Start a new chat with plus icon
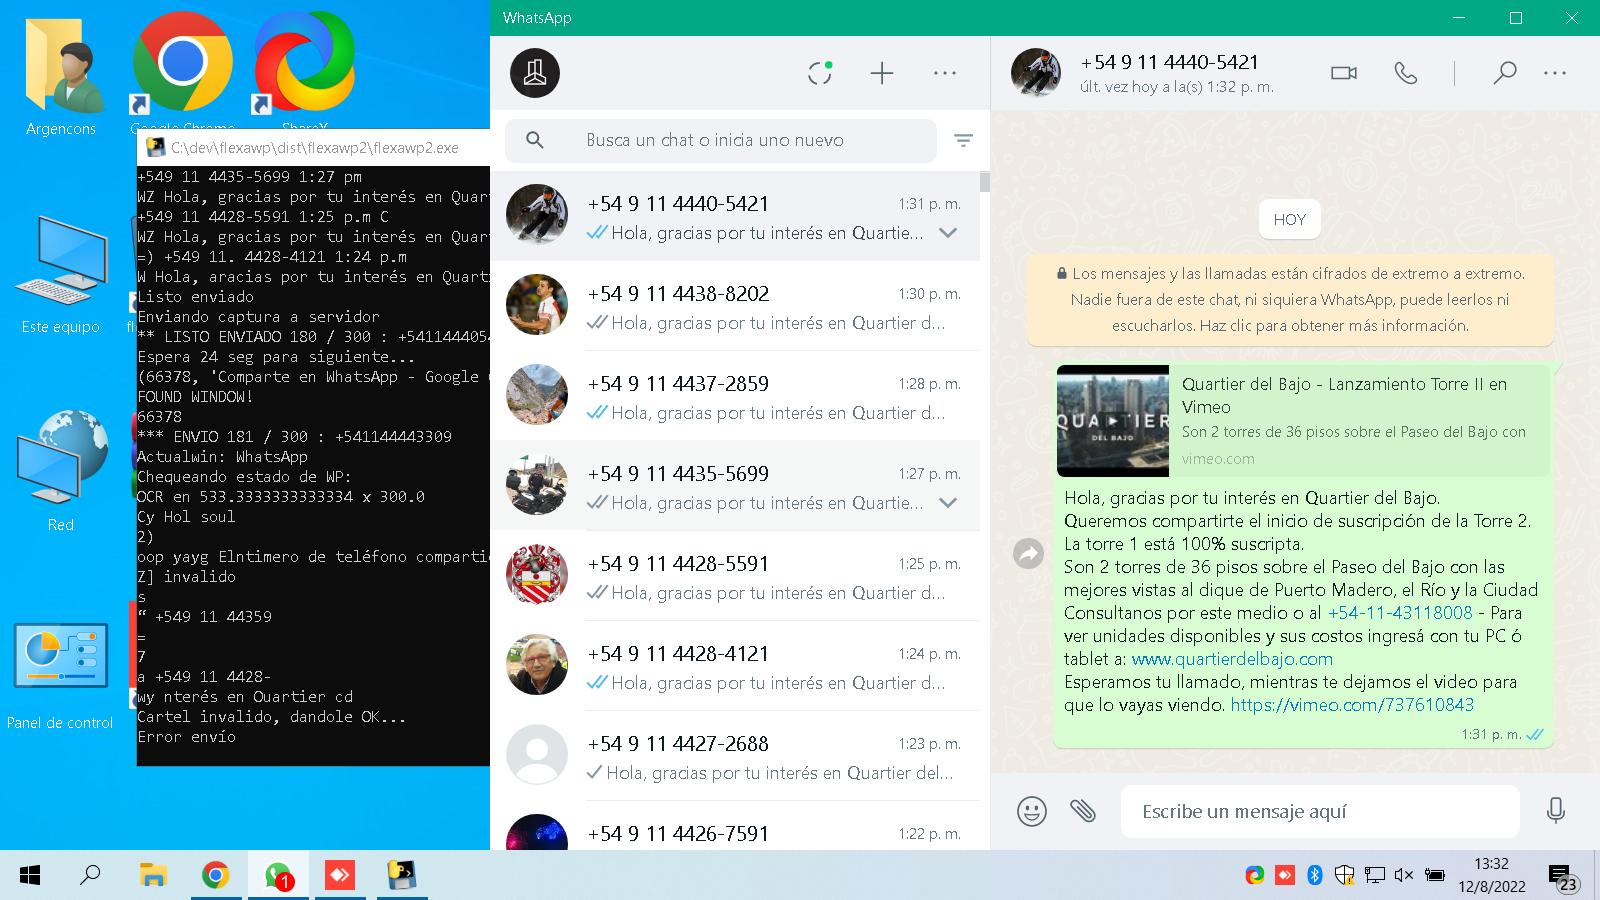The width and height of the screenshot is (1600, 900). [x=882, y=73]
